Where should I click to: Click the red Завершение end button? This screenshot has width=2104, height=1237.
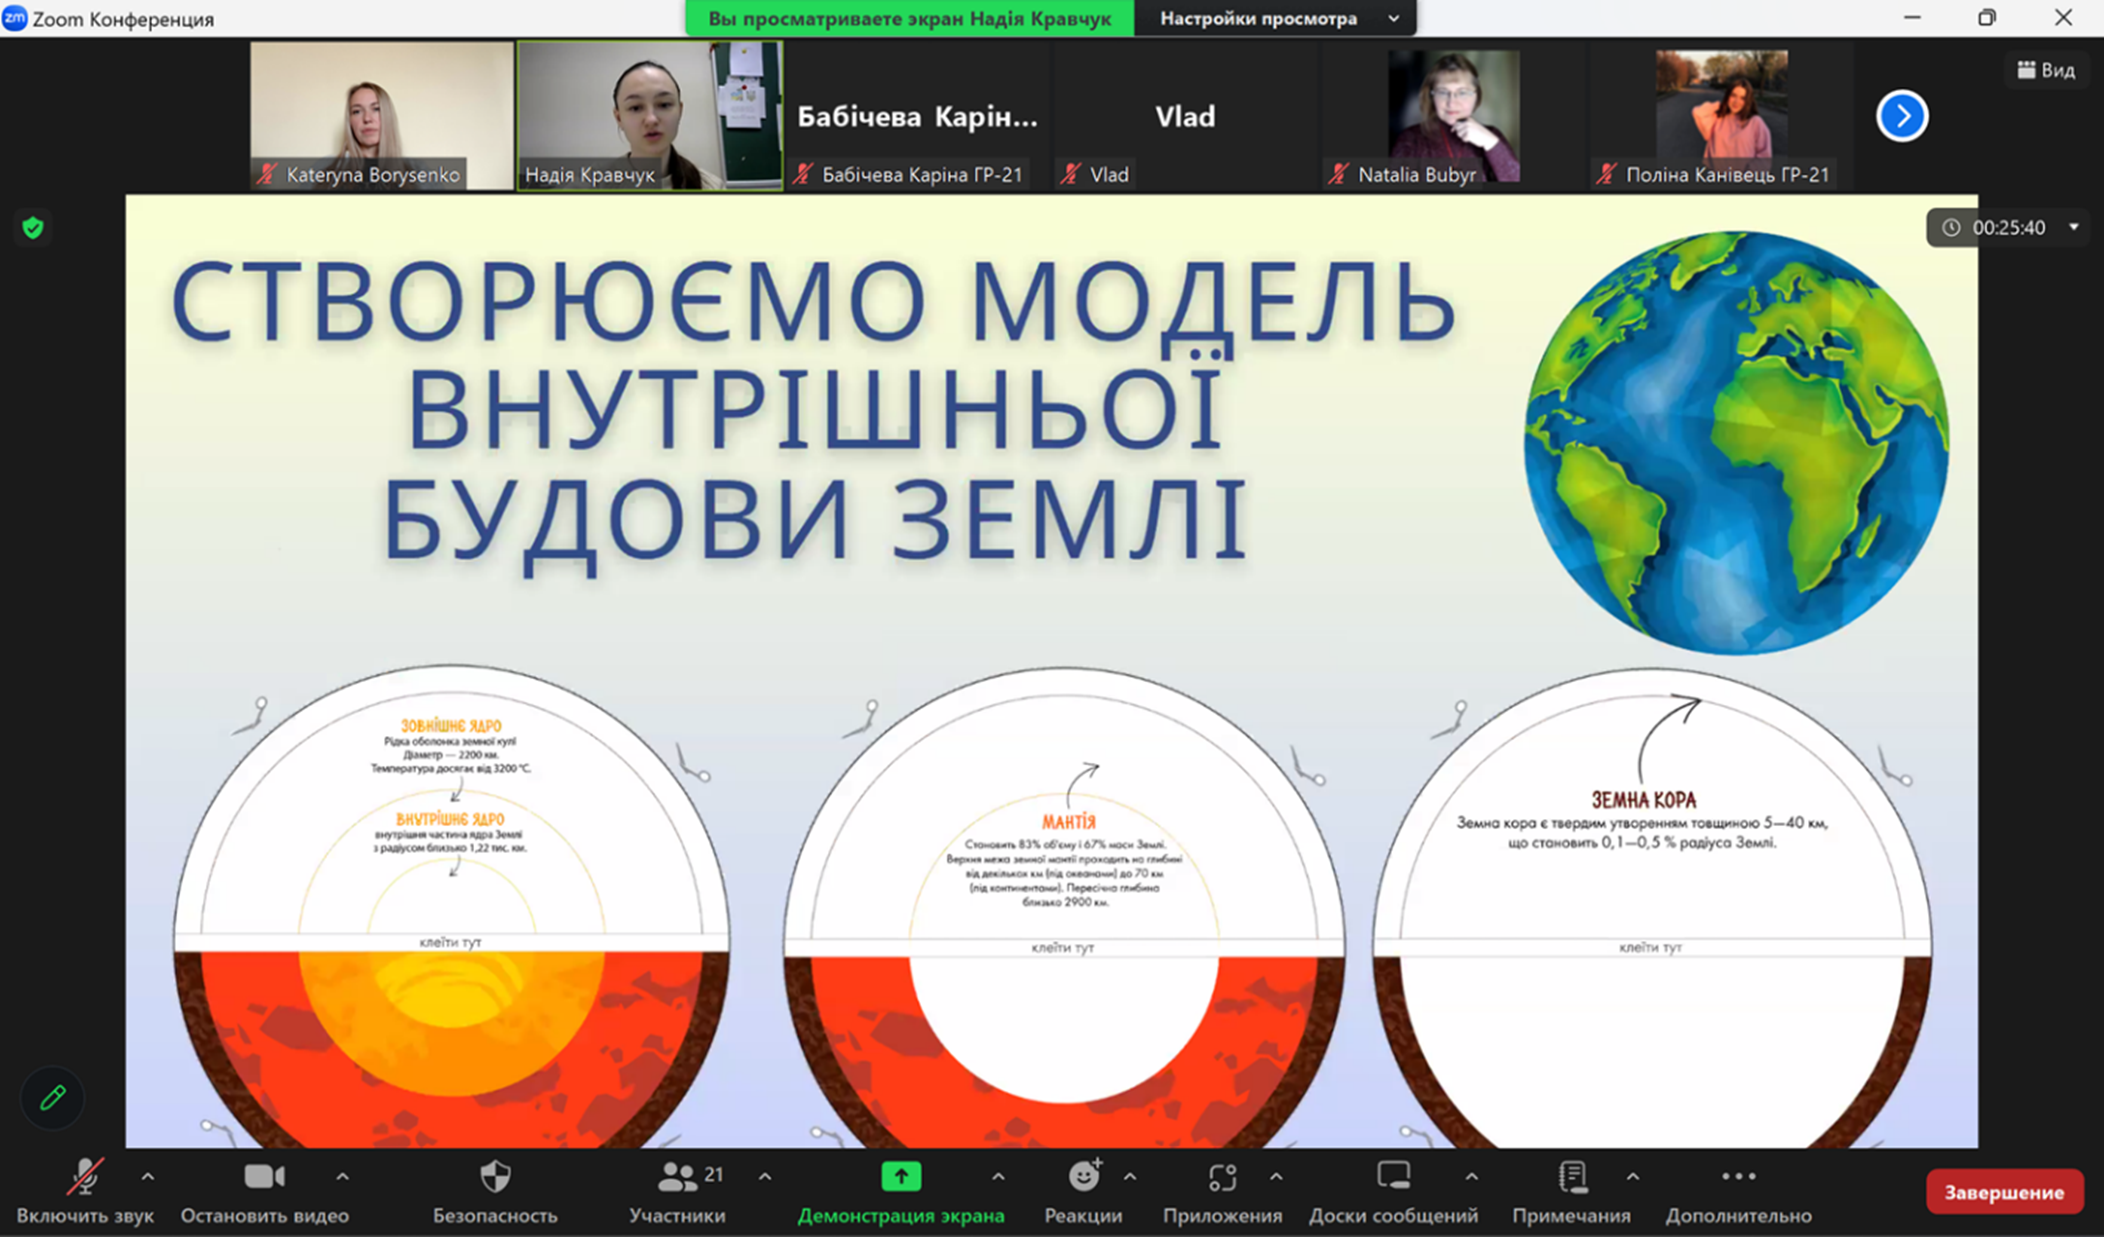pos(2003,1192)
